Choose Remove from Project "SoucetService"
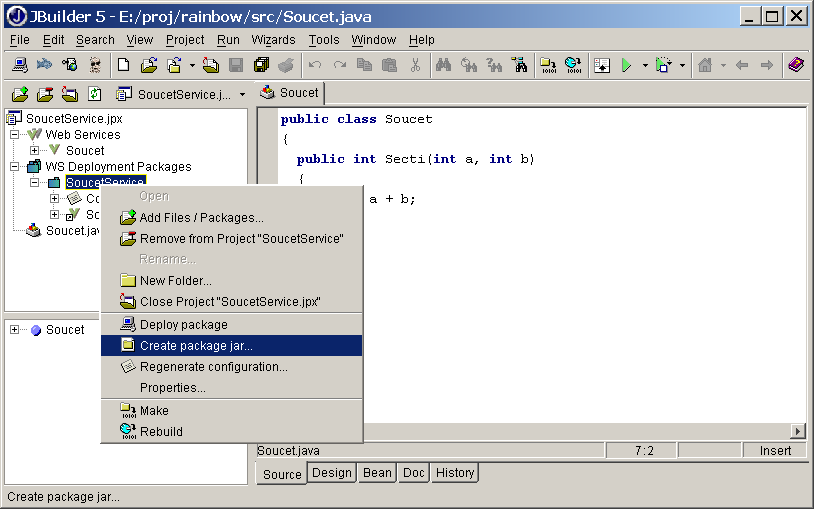The width and height of the screenshot is (814, 509). 232,238
